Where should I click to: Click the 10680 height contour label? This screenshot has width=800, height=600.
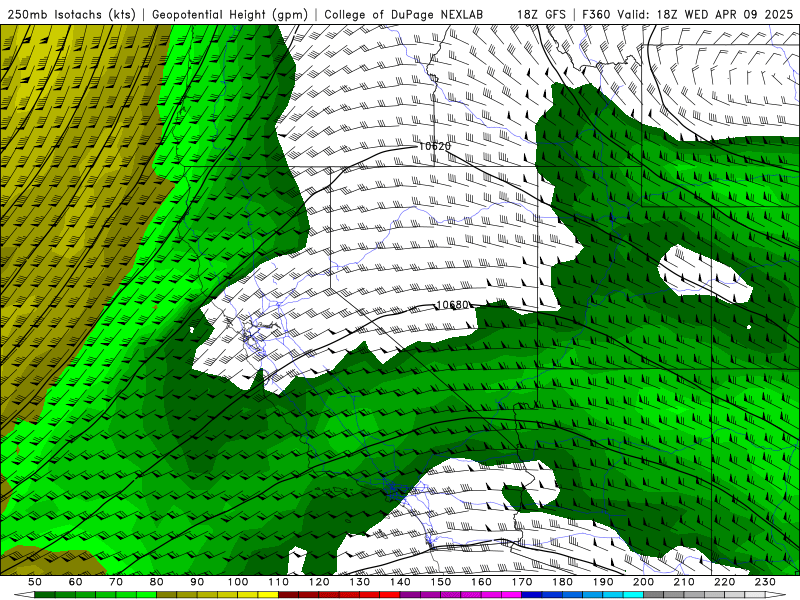[453, 305]
